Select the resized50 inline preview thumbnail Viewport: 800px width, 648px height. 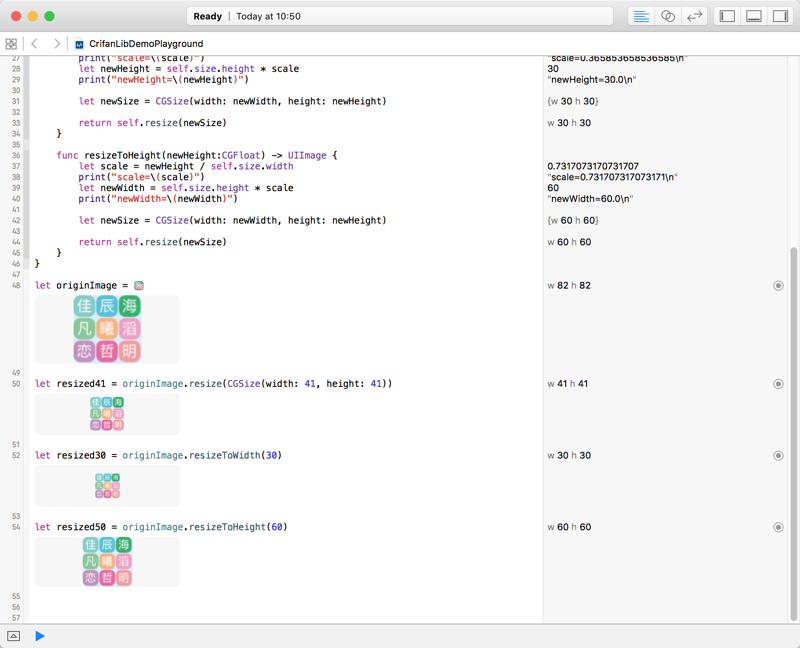(x=107, y=561)
